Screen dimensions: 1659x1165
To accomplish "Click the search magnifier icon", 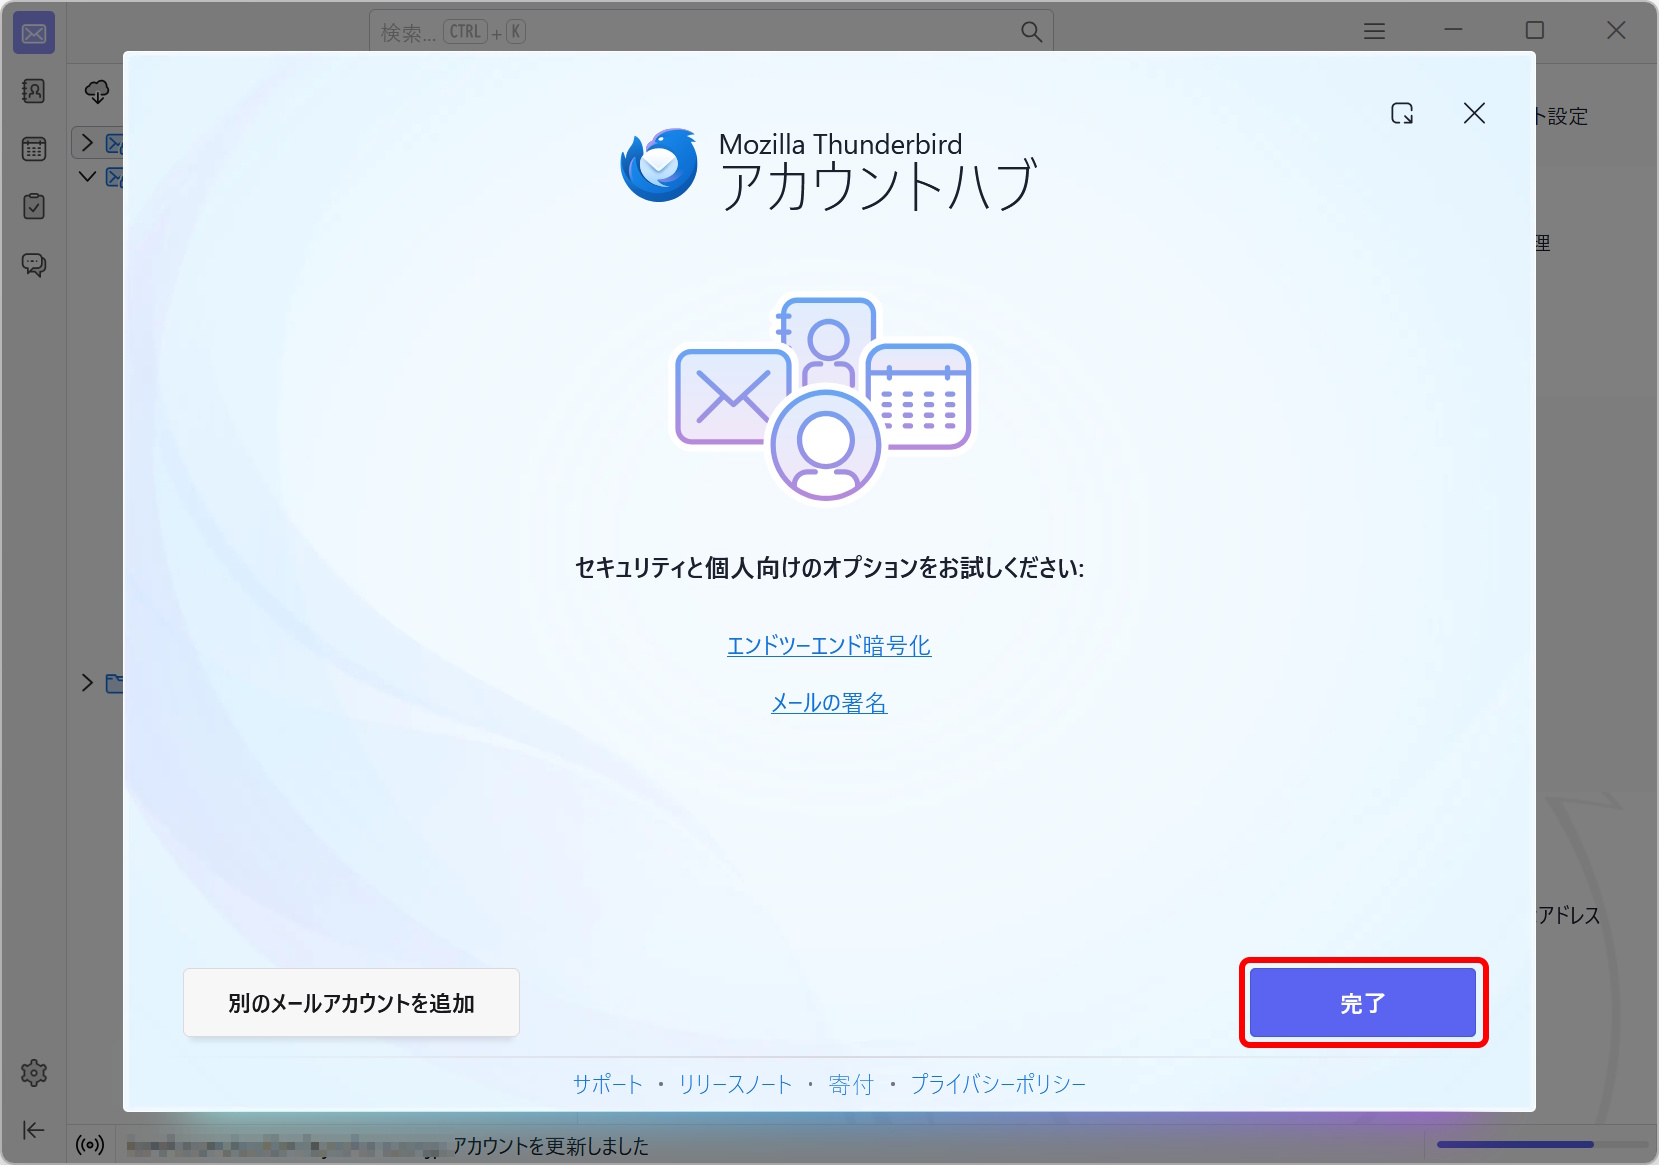I will 1031,32.
